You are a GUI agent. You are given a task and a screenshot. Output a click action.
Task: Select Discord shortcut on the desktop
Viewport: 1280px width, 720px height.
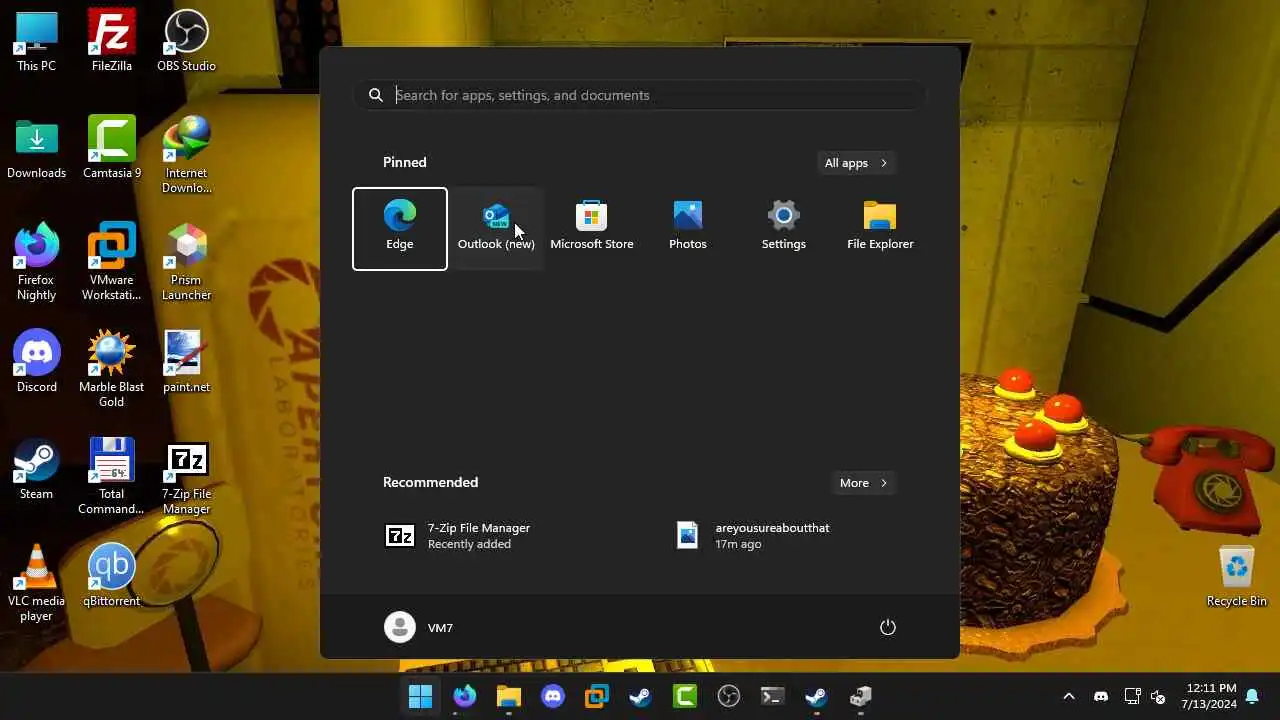click(36, 363)
